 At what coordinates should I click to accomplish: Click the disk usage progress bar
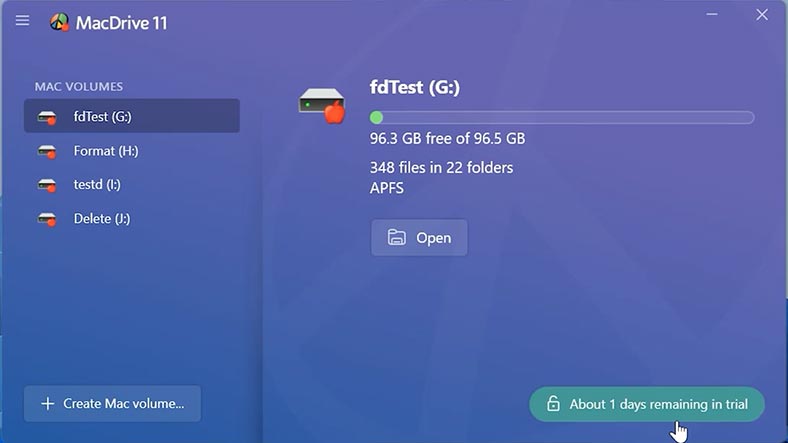562,118
